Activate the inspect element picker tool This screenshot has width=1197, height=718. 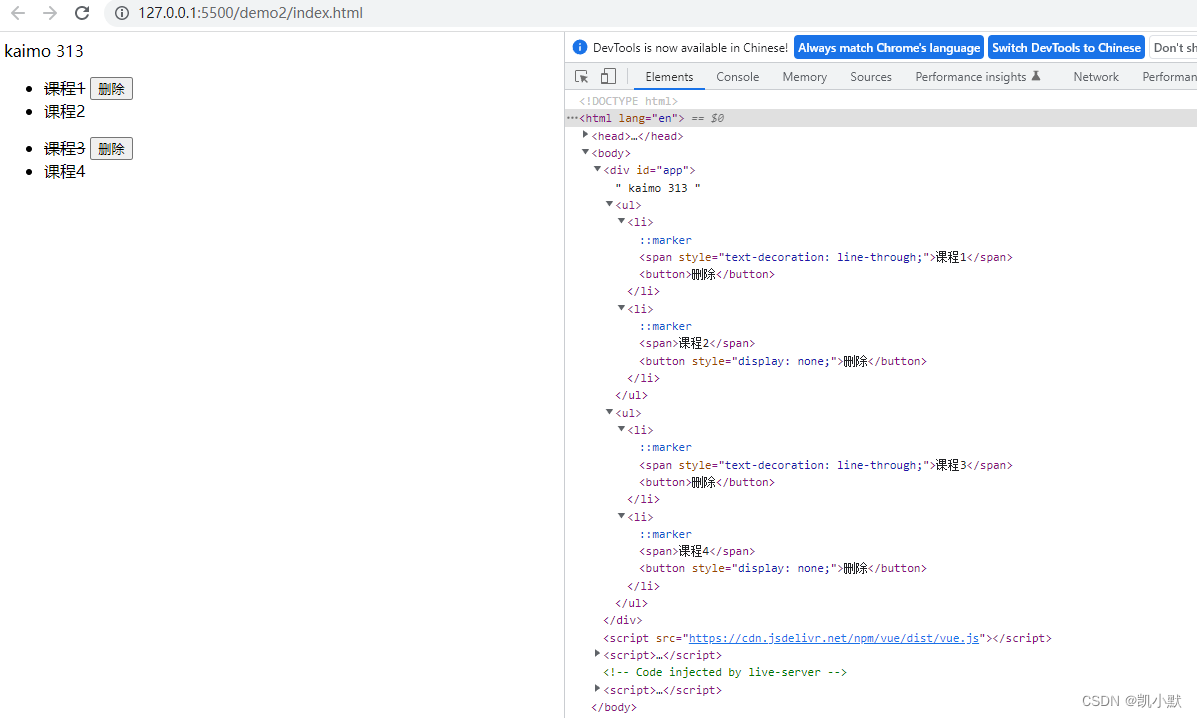click(x=582, y=76)
